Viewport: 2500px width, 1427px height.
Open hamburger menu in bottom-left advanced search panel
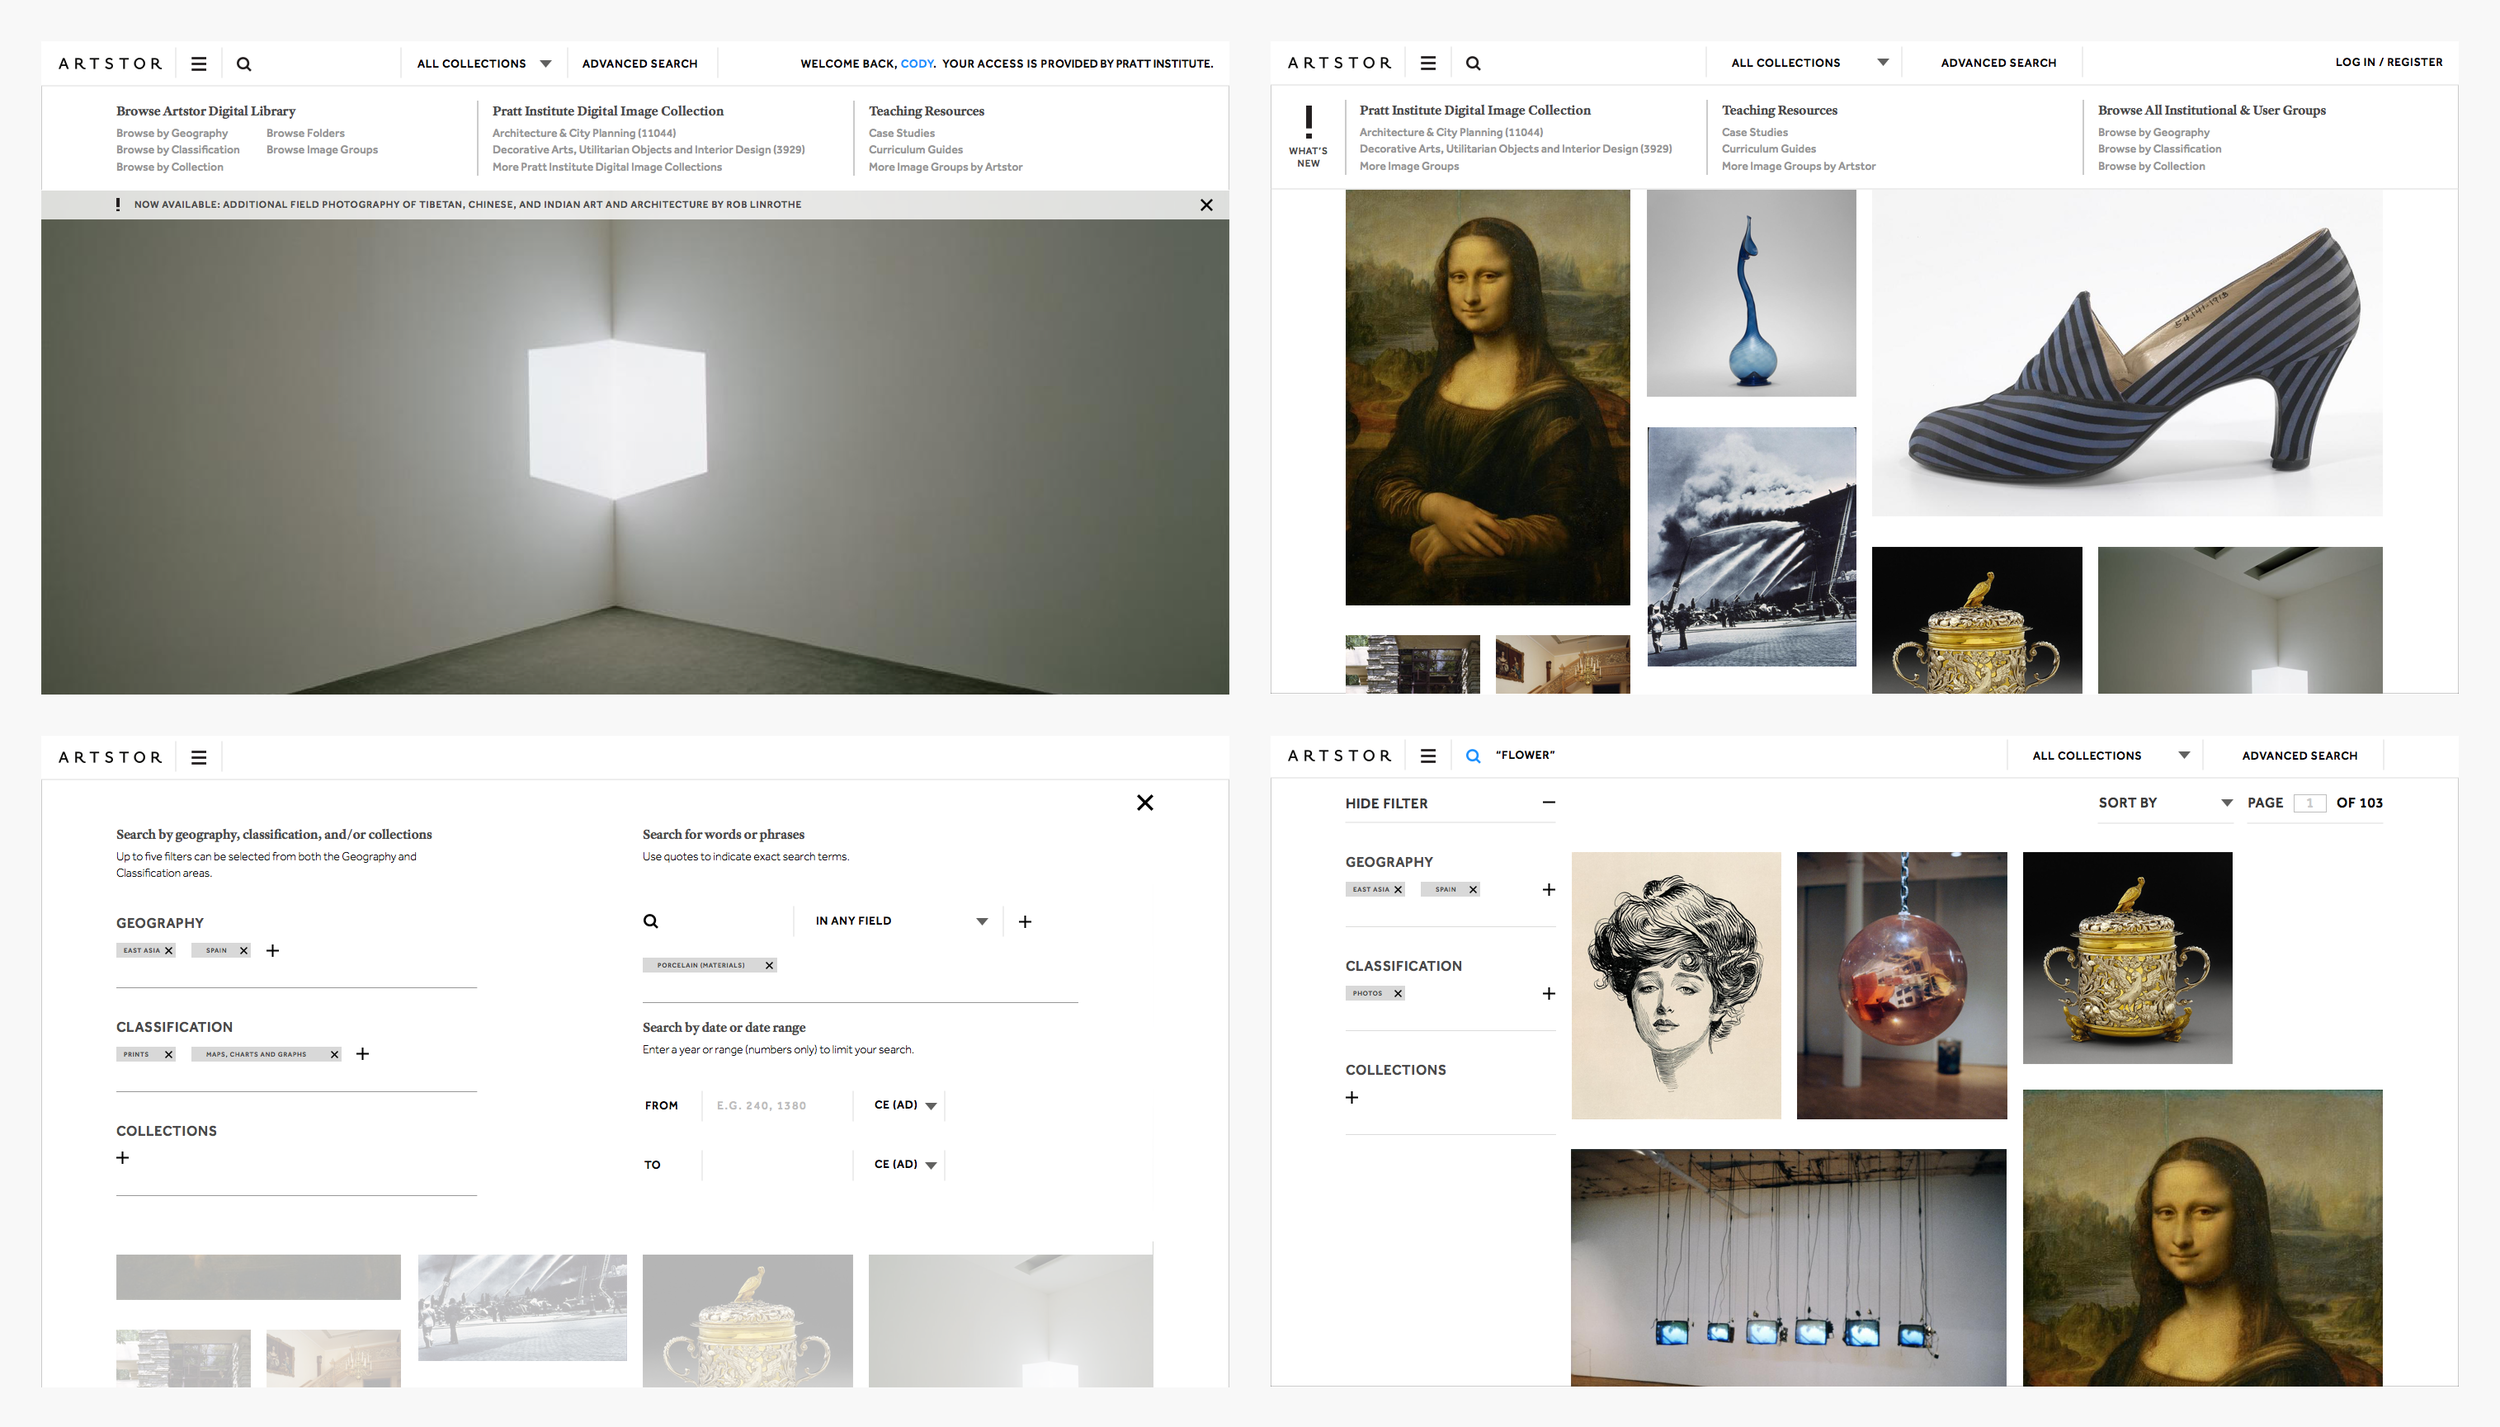point(199,758)
